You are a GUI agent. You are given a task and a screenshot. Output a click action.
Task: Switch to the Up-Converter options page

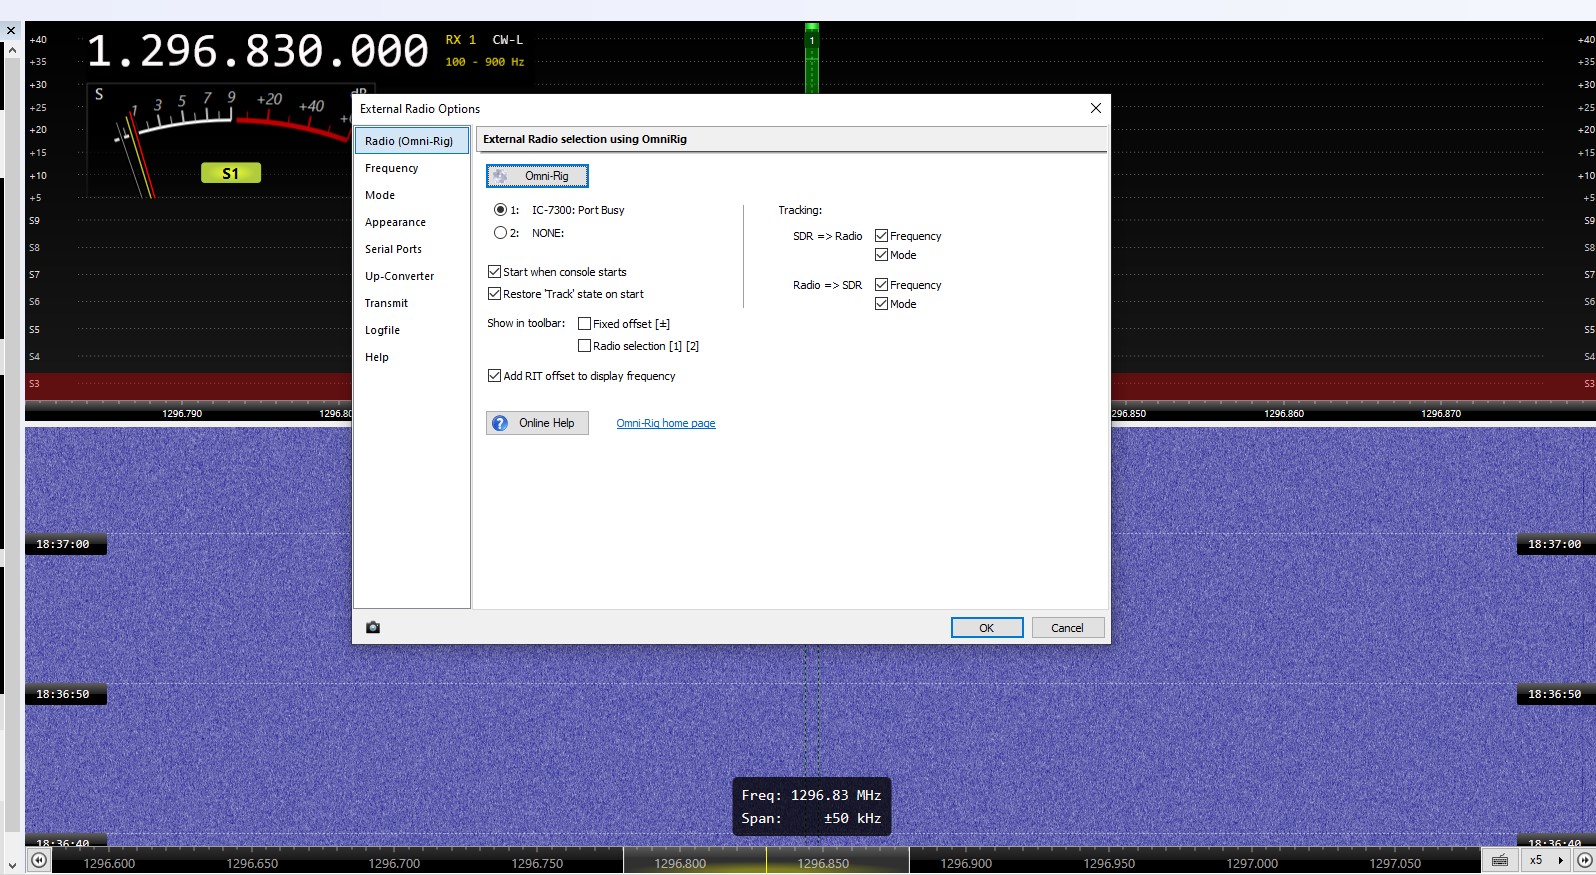tap(399, 276)
